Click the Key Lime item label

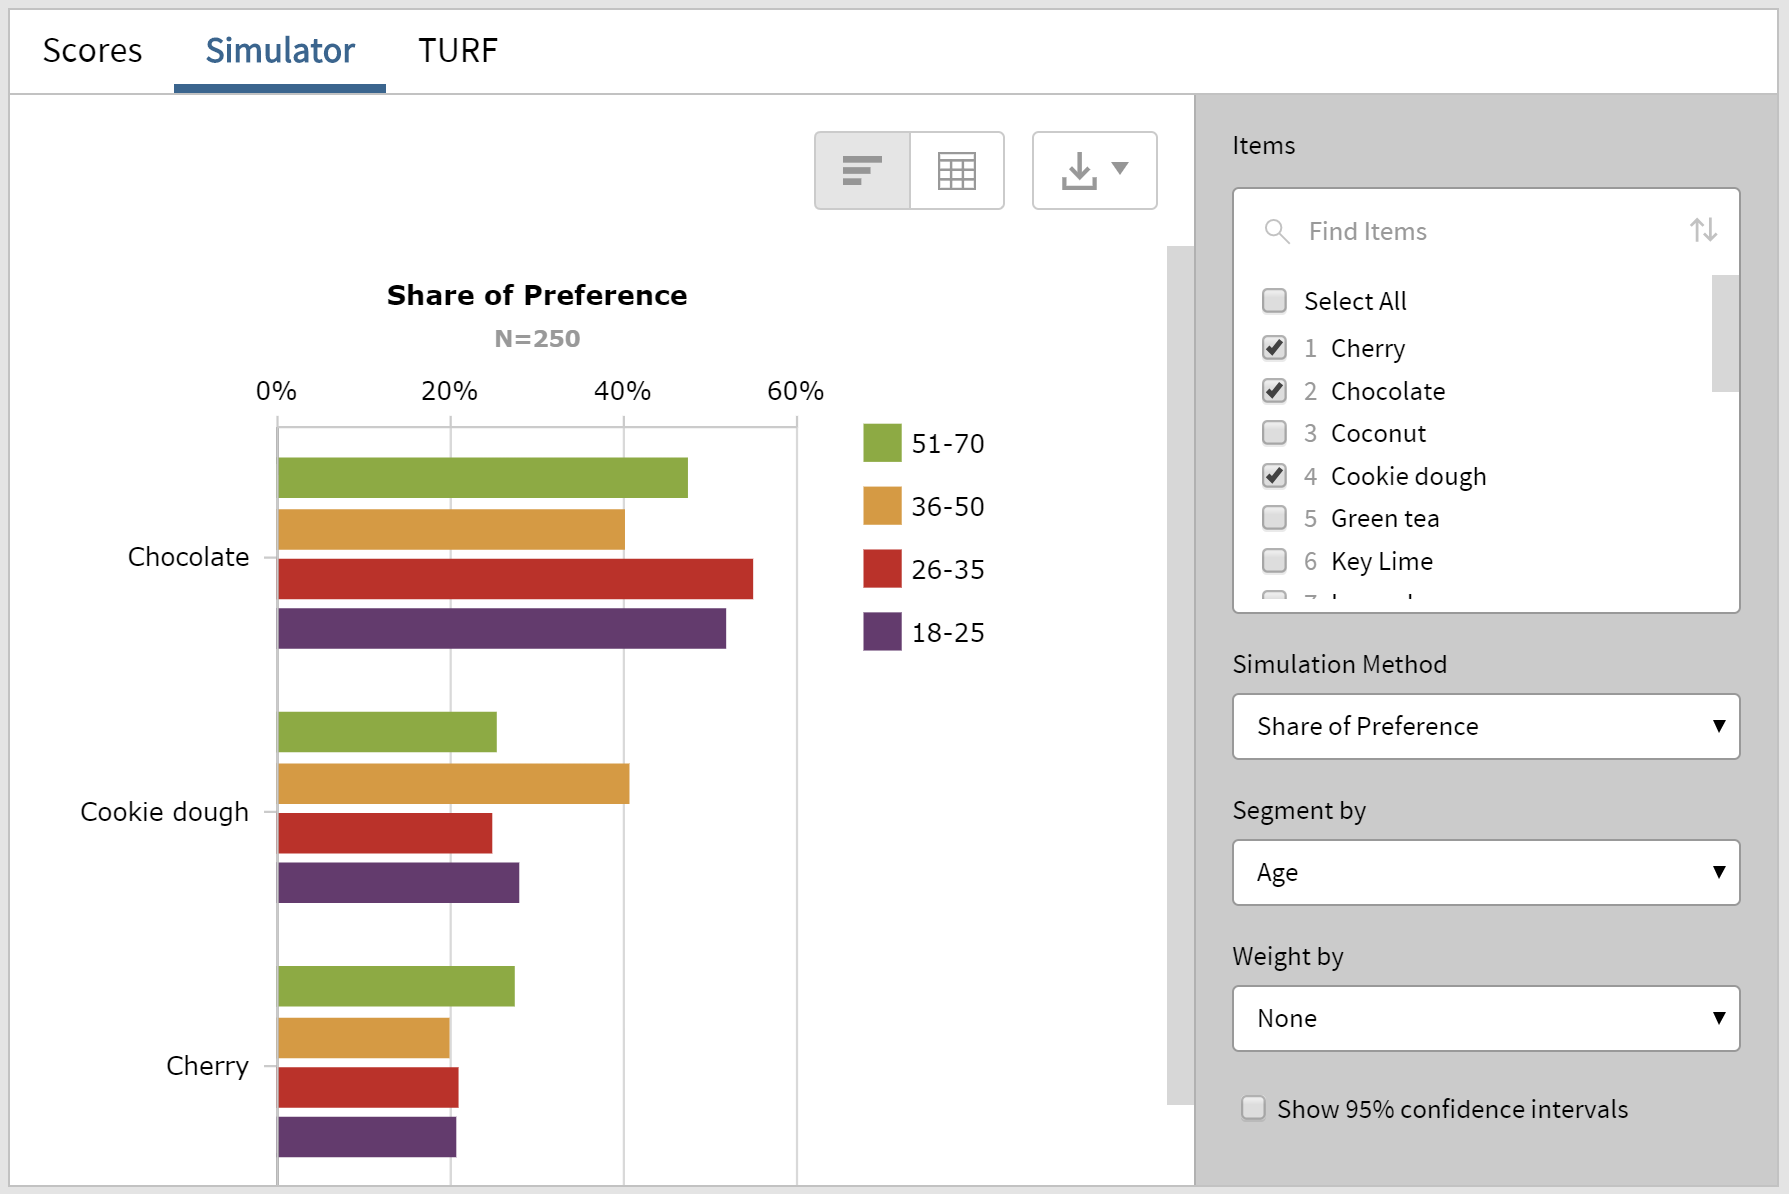(x=1381, y=560)
